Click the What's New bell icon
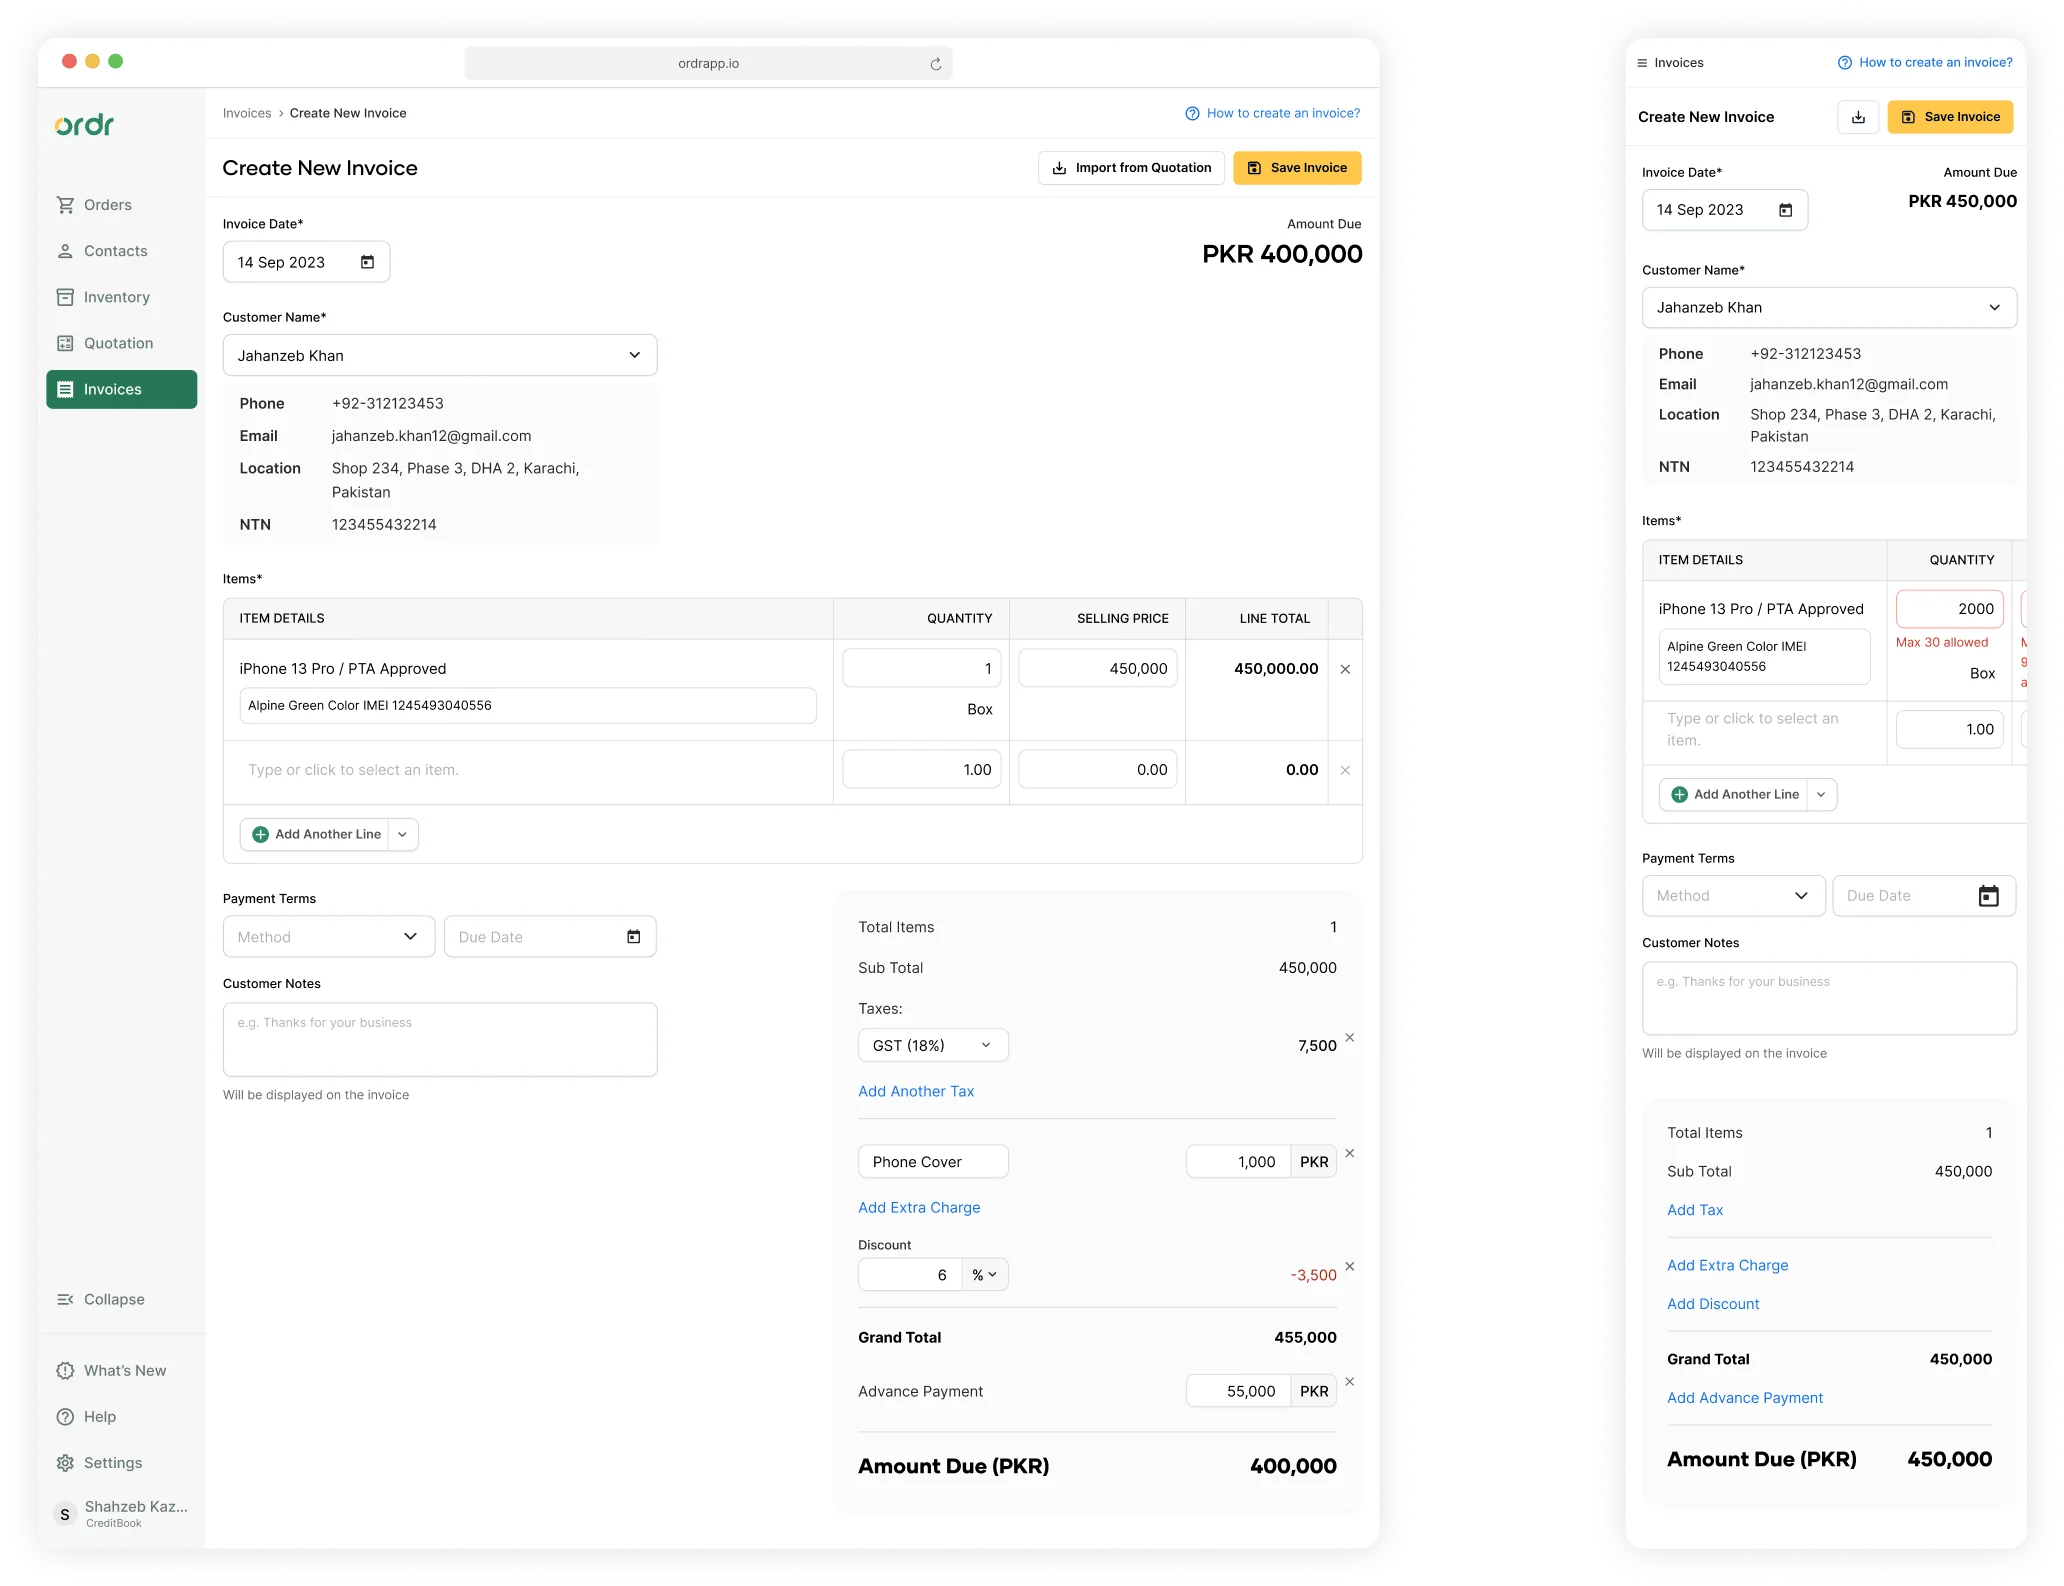Screen dimensions: 2064x1586 coord(64,1370)
